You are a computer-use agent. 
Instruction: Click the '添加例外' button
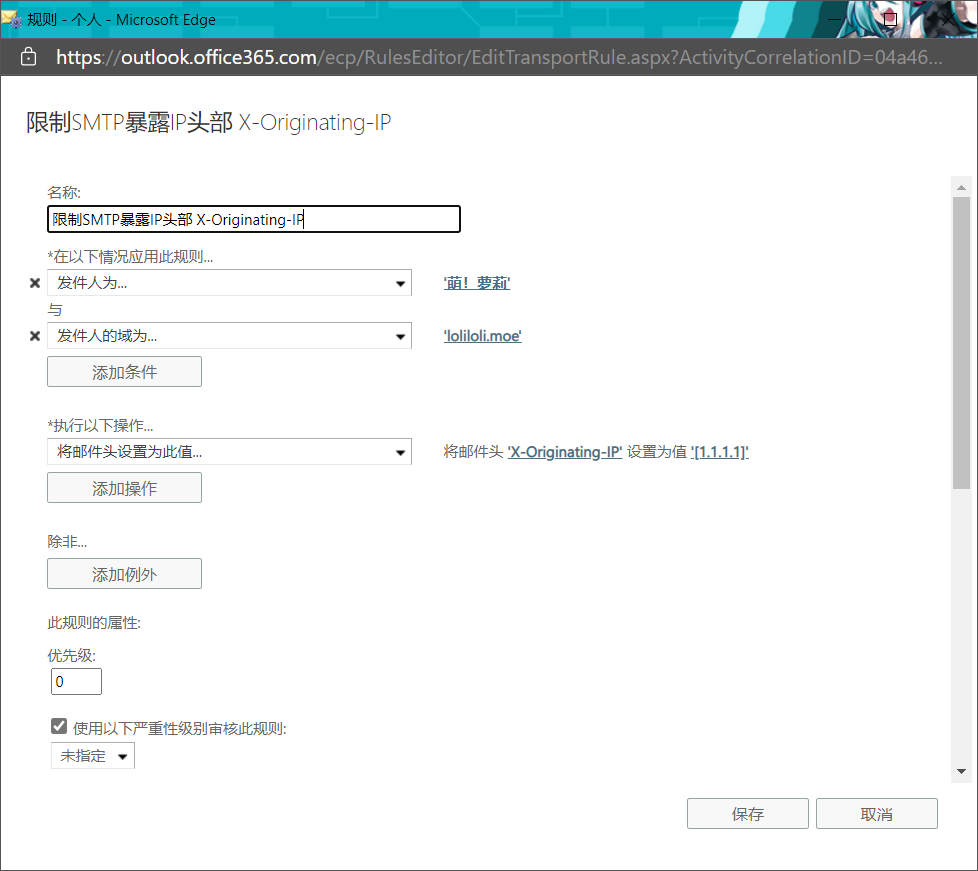(x=124, y=574)
